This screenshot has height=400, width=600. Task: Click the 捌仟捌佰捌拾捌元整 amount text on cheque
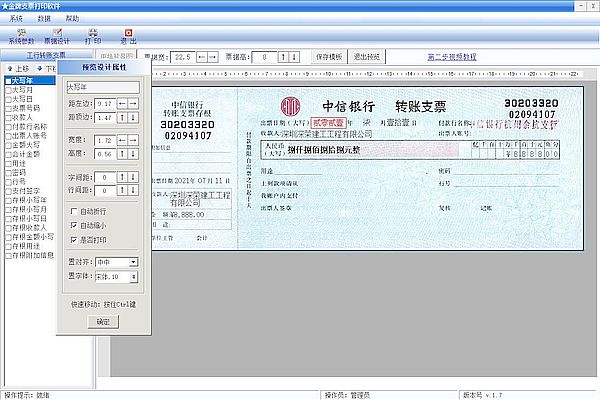tap(324, 150)
